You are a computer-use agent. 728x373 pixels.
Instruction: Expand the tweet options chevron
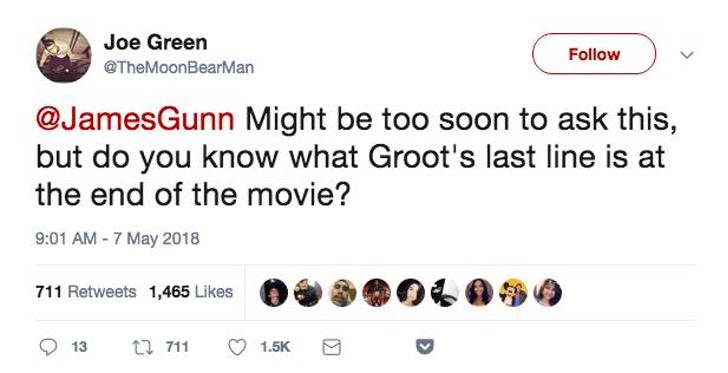click(x=687, y=54)
